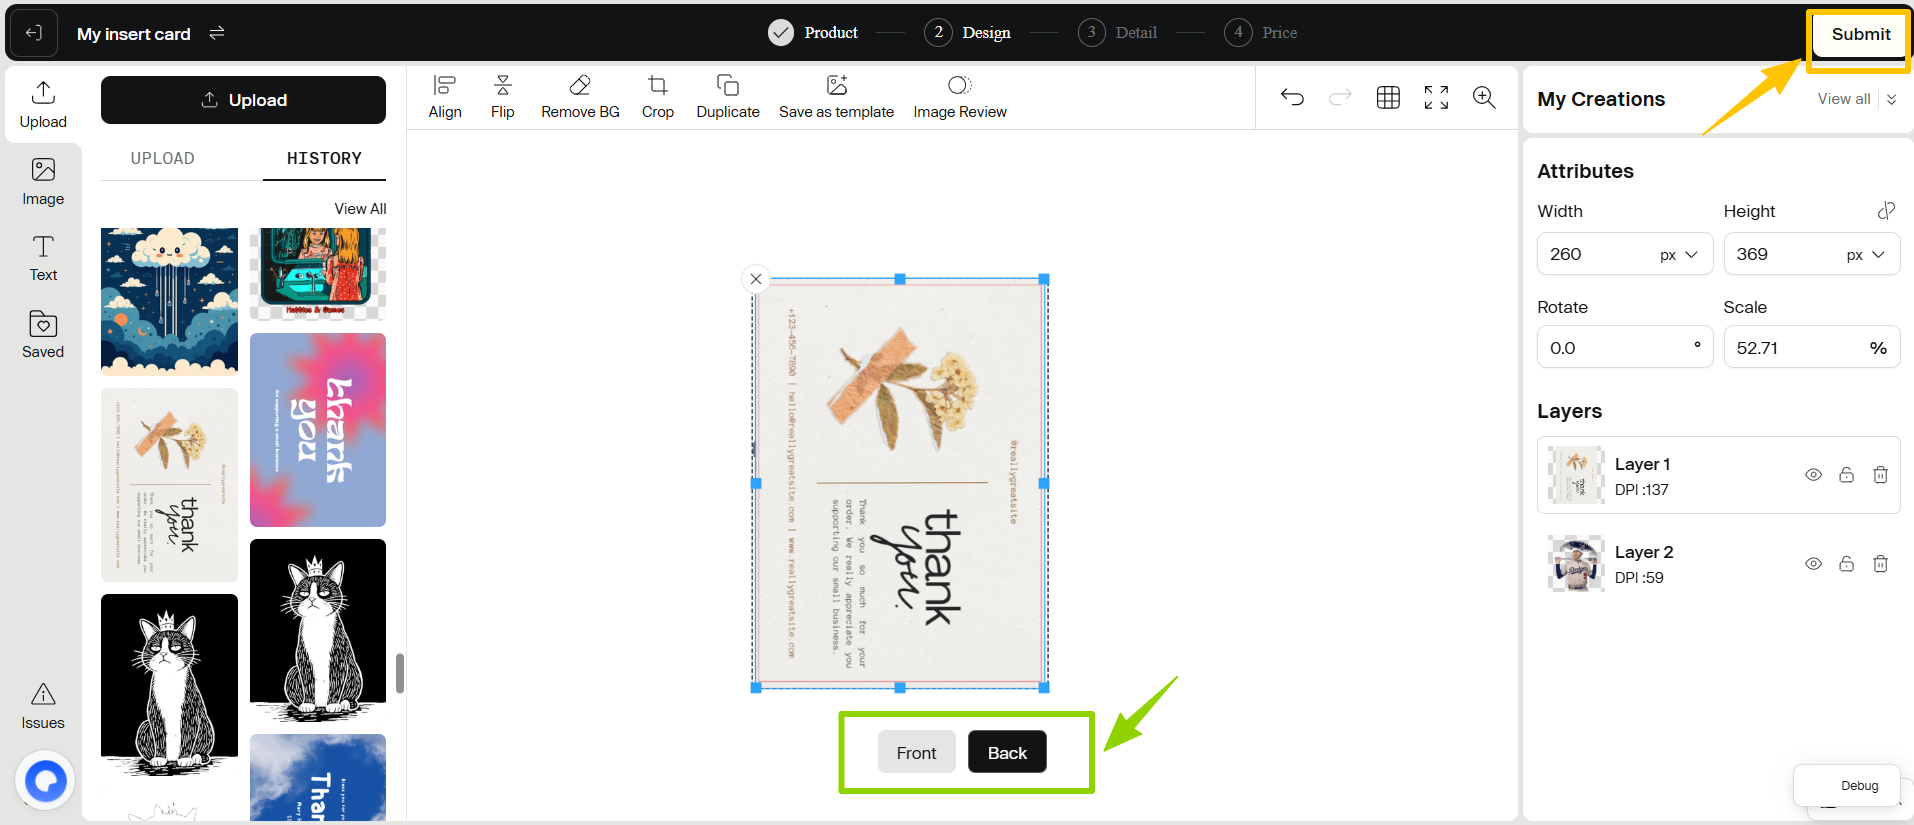Click the Submit button

click(1860, 34)
